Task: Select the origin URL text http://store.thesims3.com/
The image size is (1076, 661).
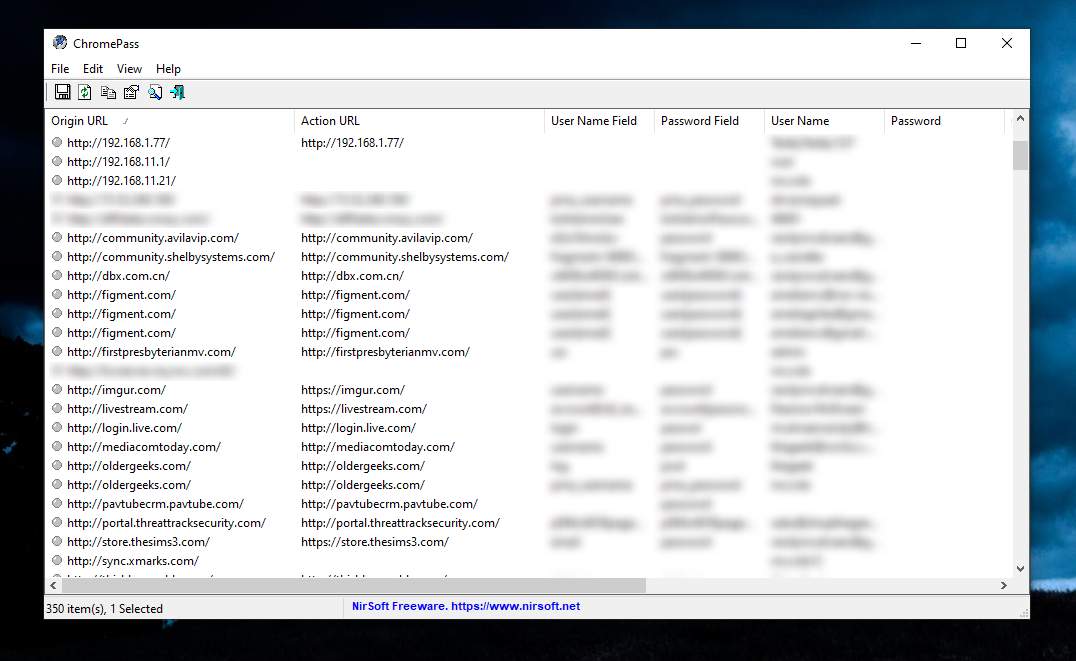Action: [138, 542]
